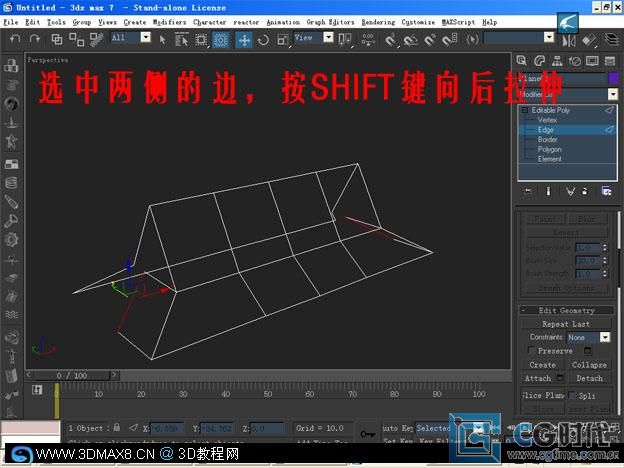
Task: Enable the Split checkbox
Action: point(572,395)
